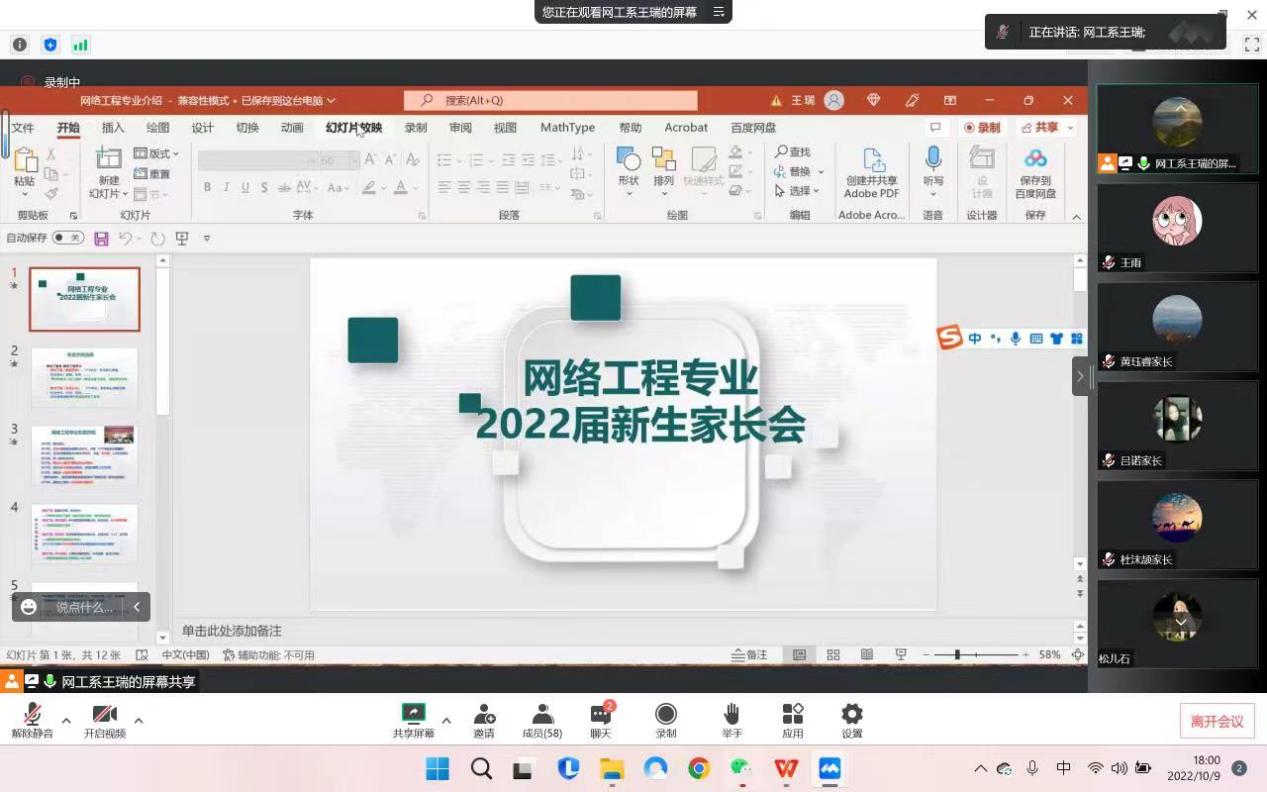Viewport: 1267px width, 792px height.
Task: Click the Share Screen icon in meeting toolbar
Action: (x=413, y=714)
